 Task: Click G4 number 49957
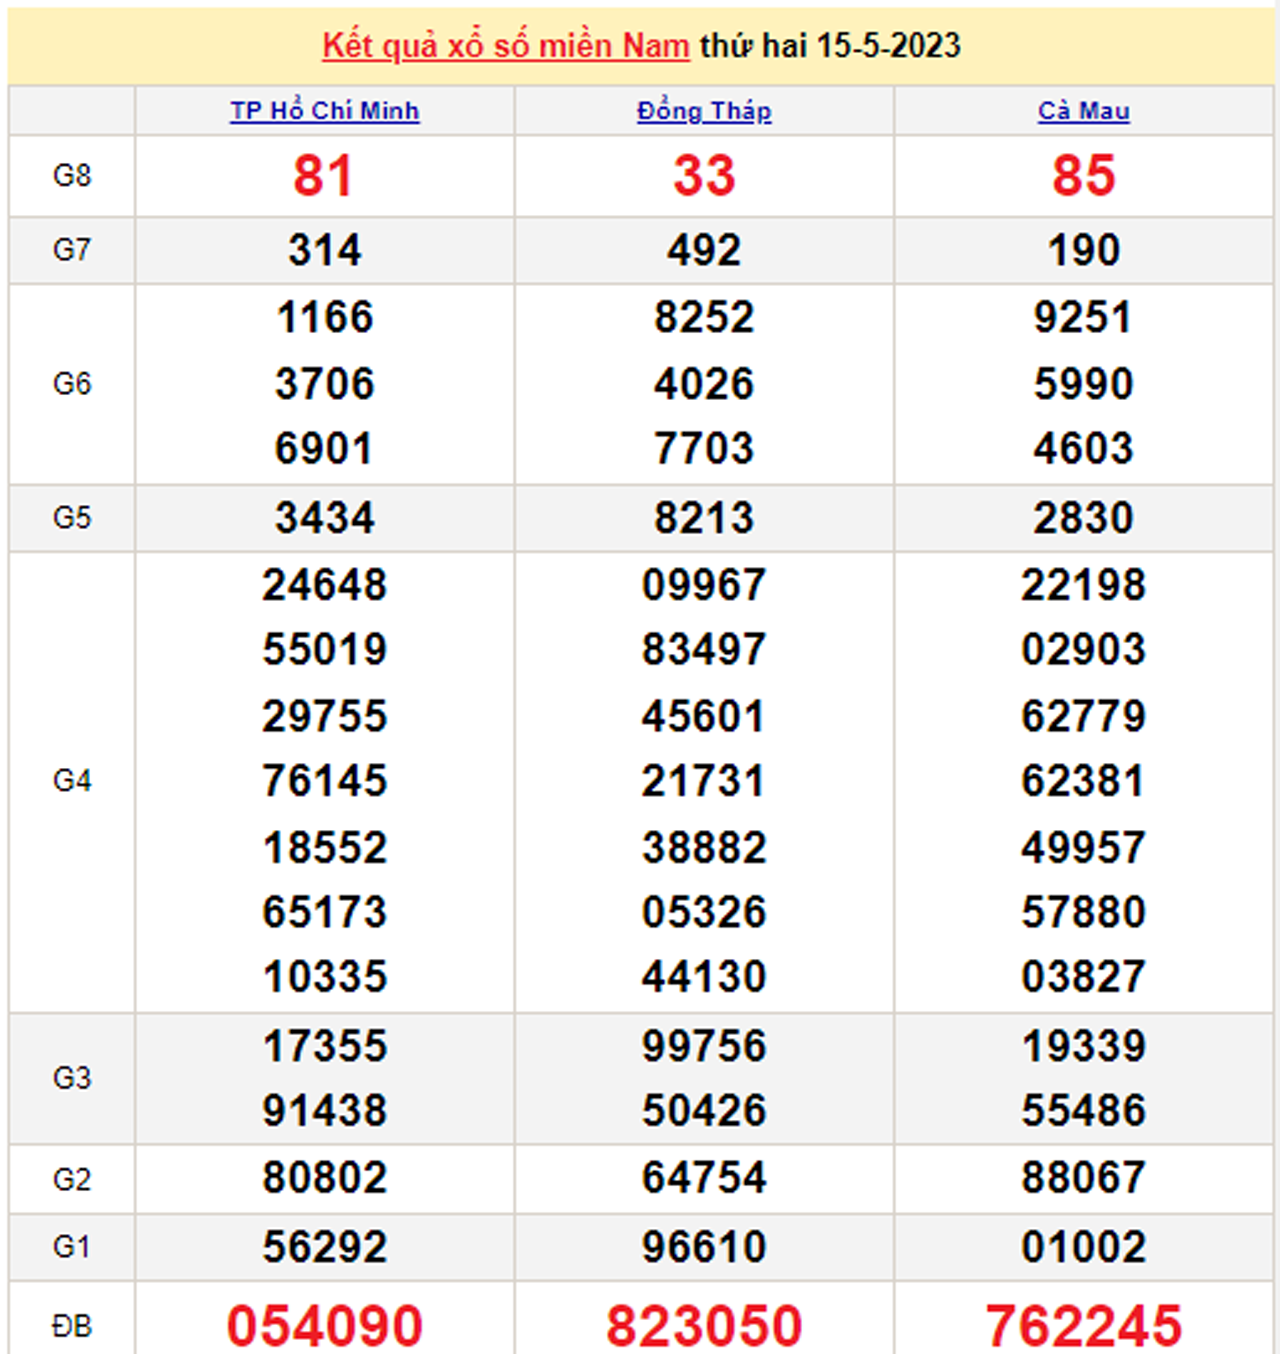tap(1083, 848)
